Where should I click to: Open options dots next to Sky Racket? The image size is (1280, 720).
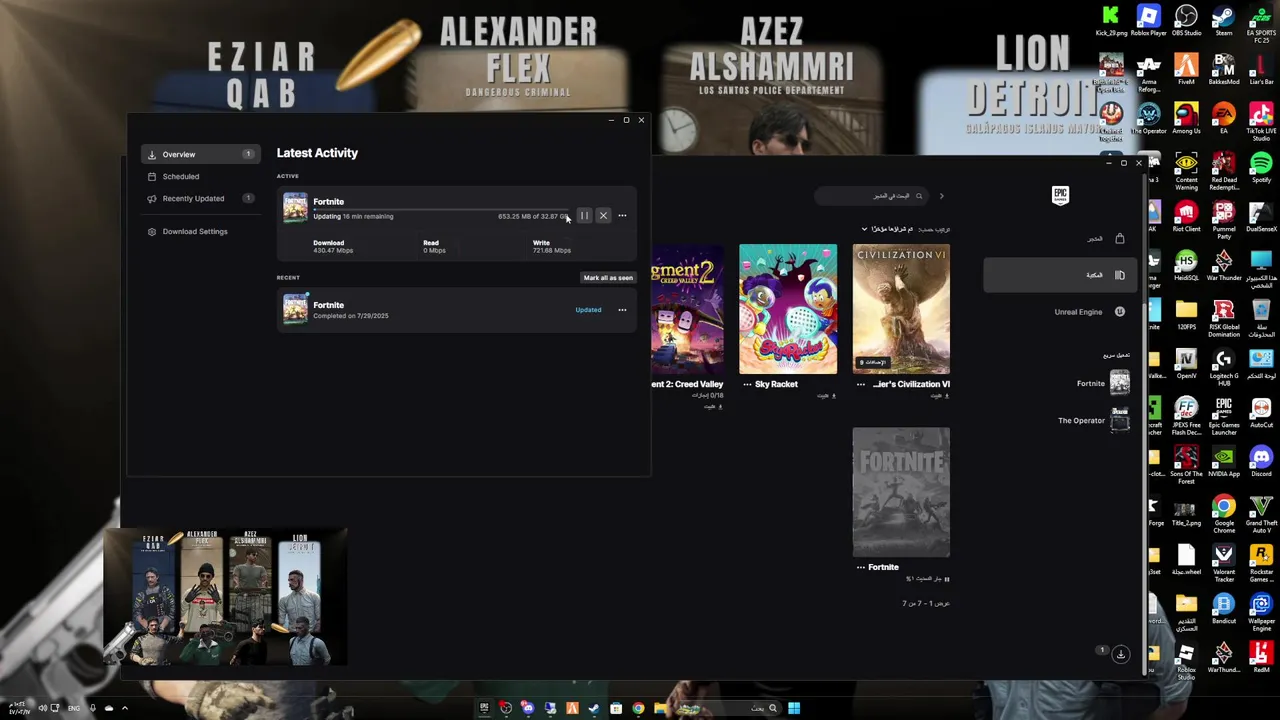point(747,384)
